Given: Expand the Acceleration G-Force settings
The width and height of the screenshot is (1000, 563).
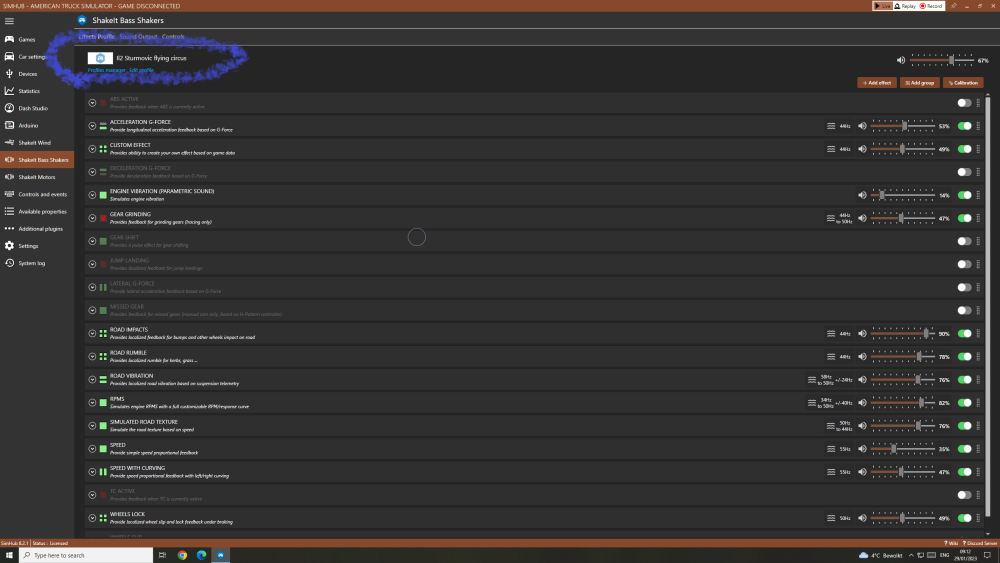Looking at the screenshot, I should pos(92,126).
